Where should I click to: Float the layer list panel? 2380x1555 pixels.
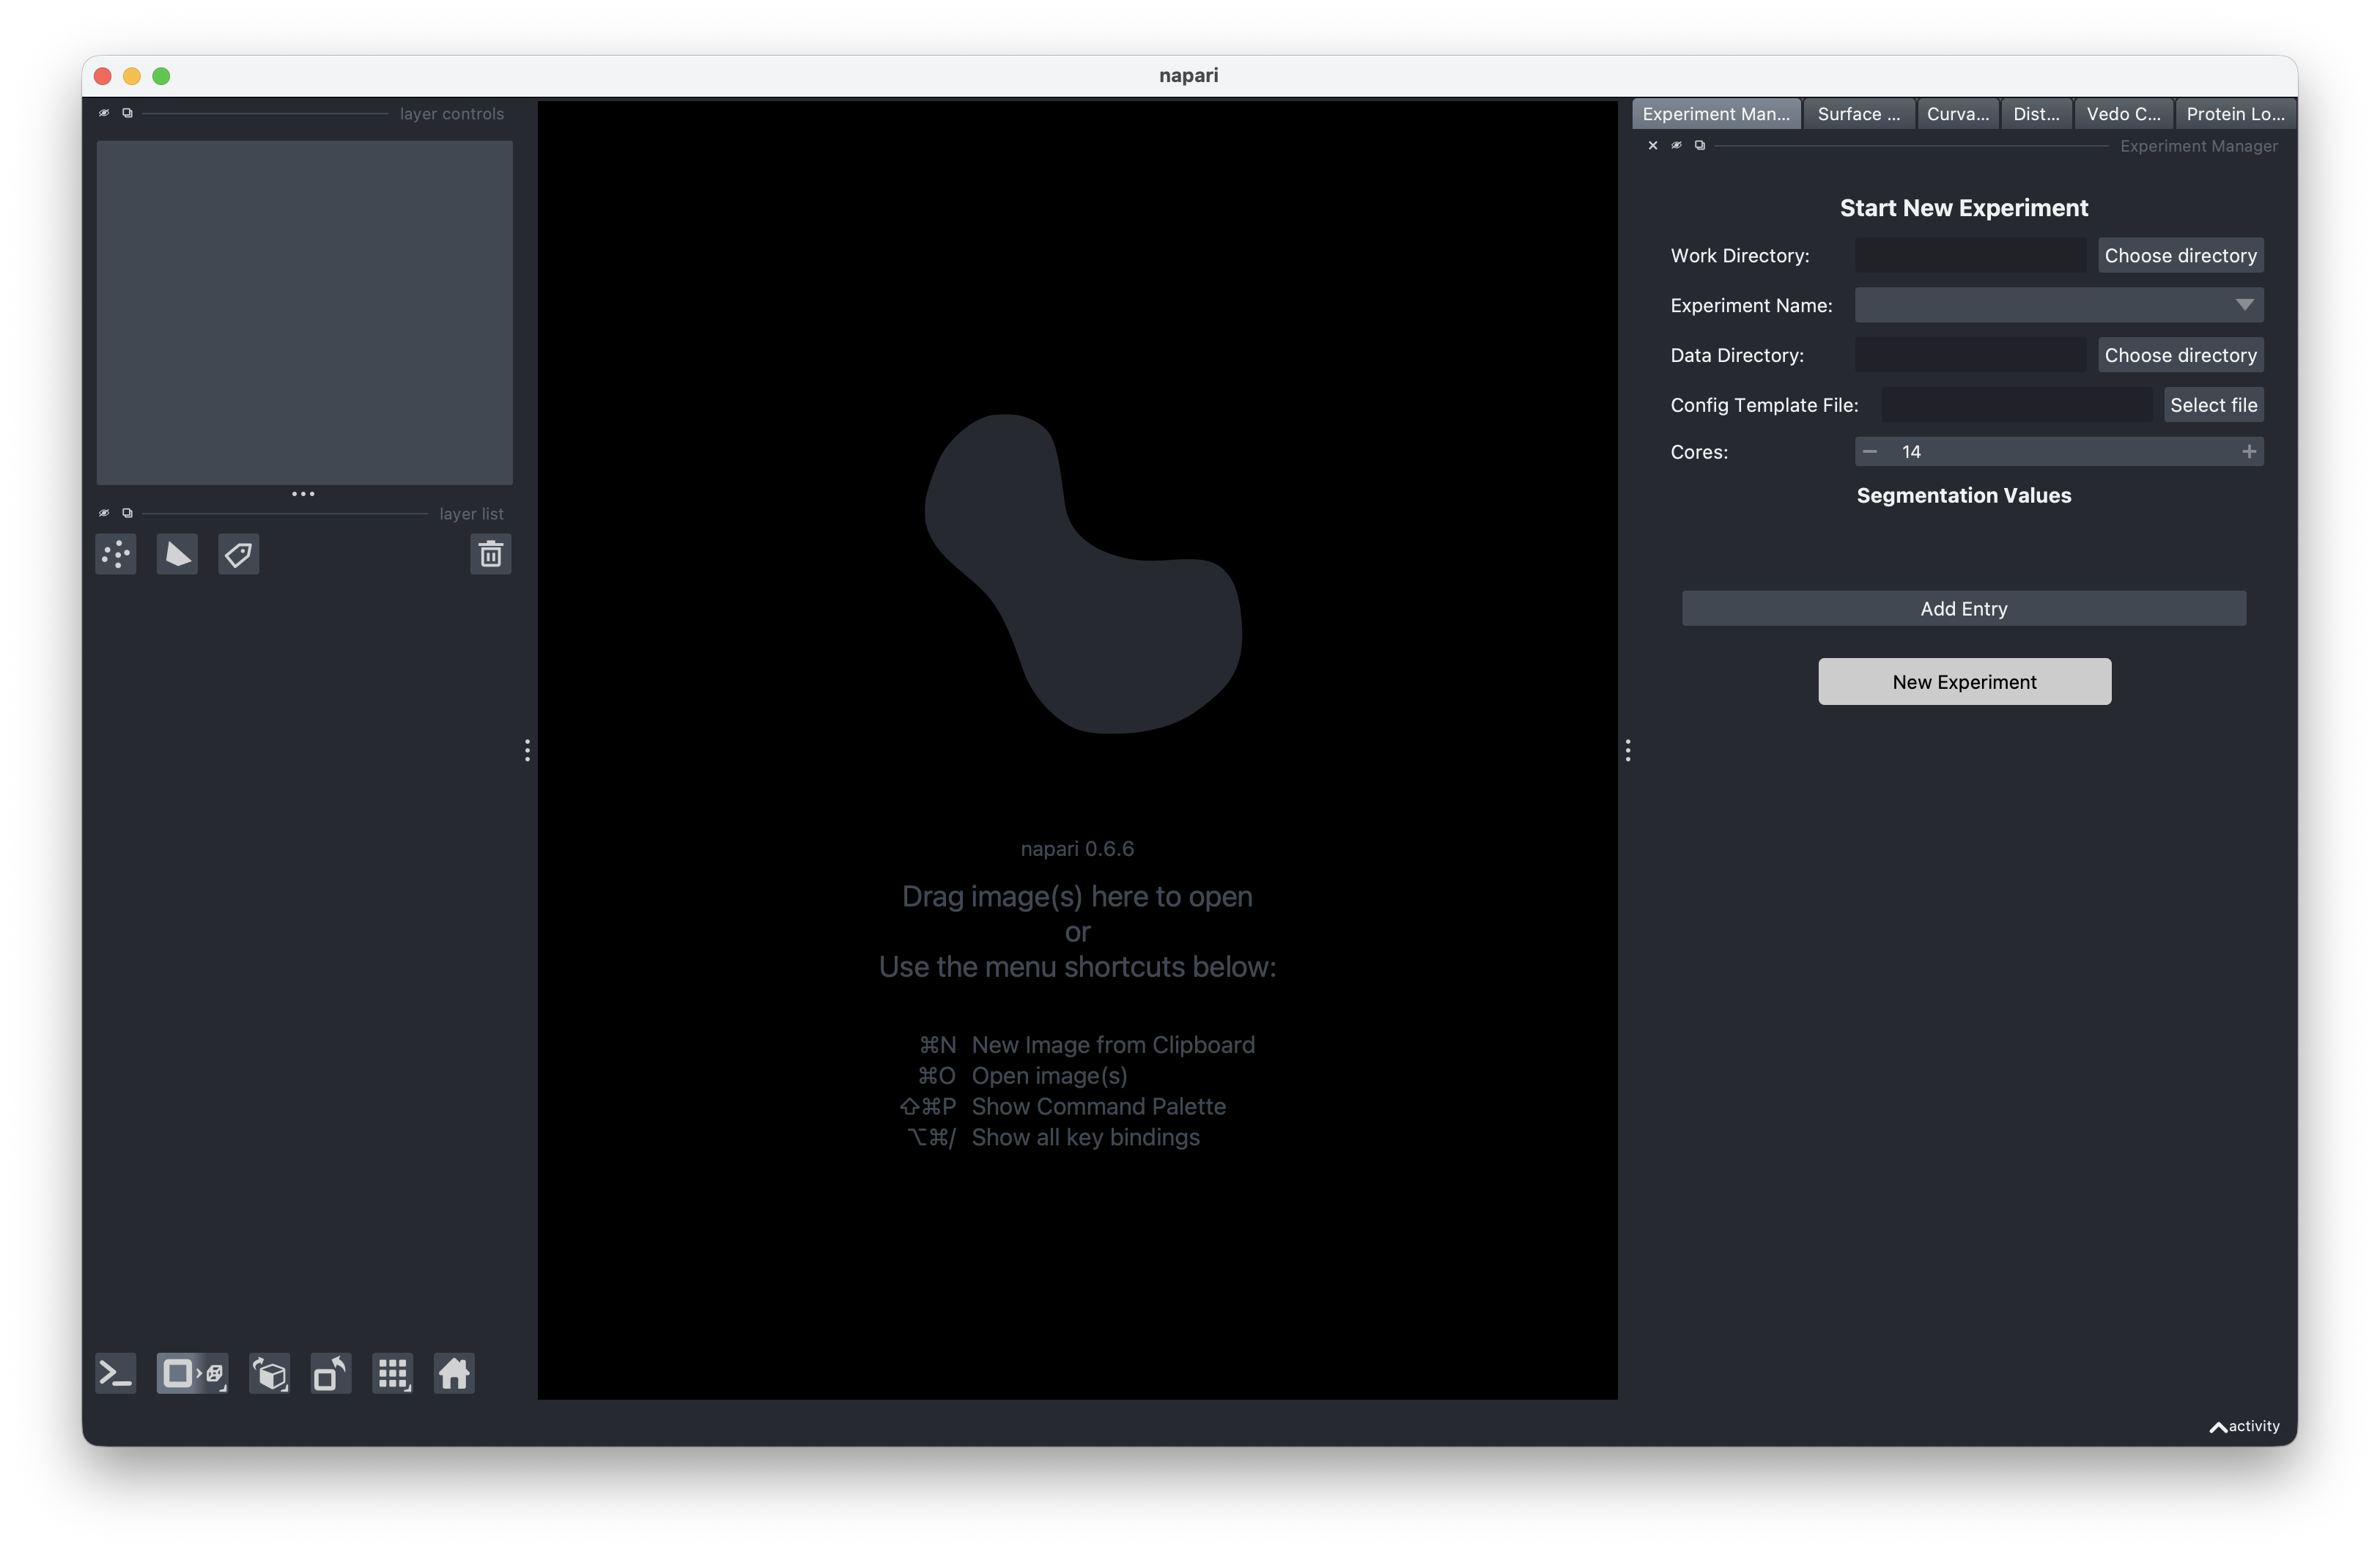point(127,513)
